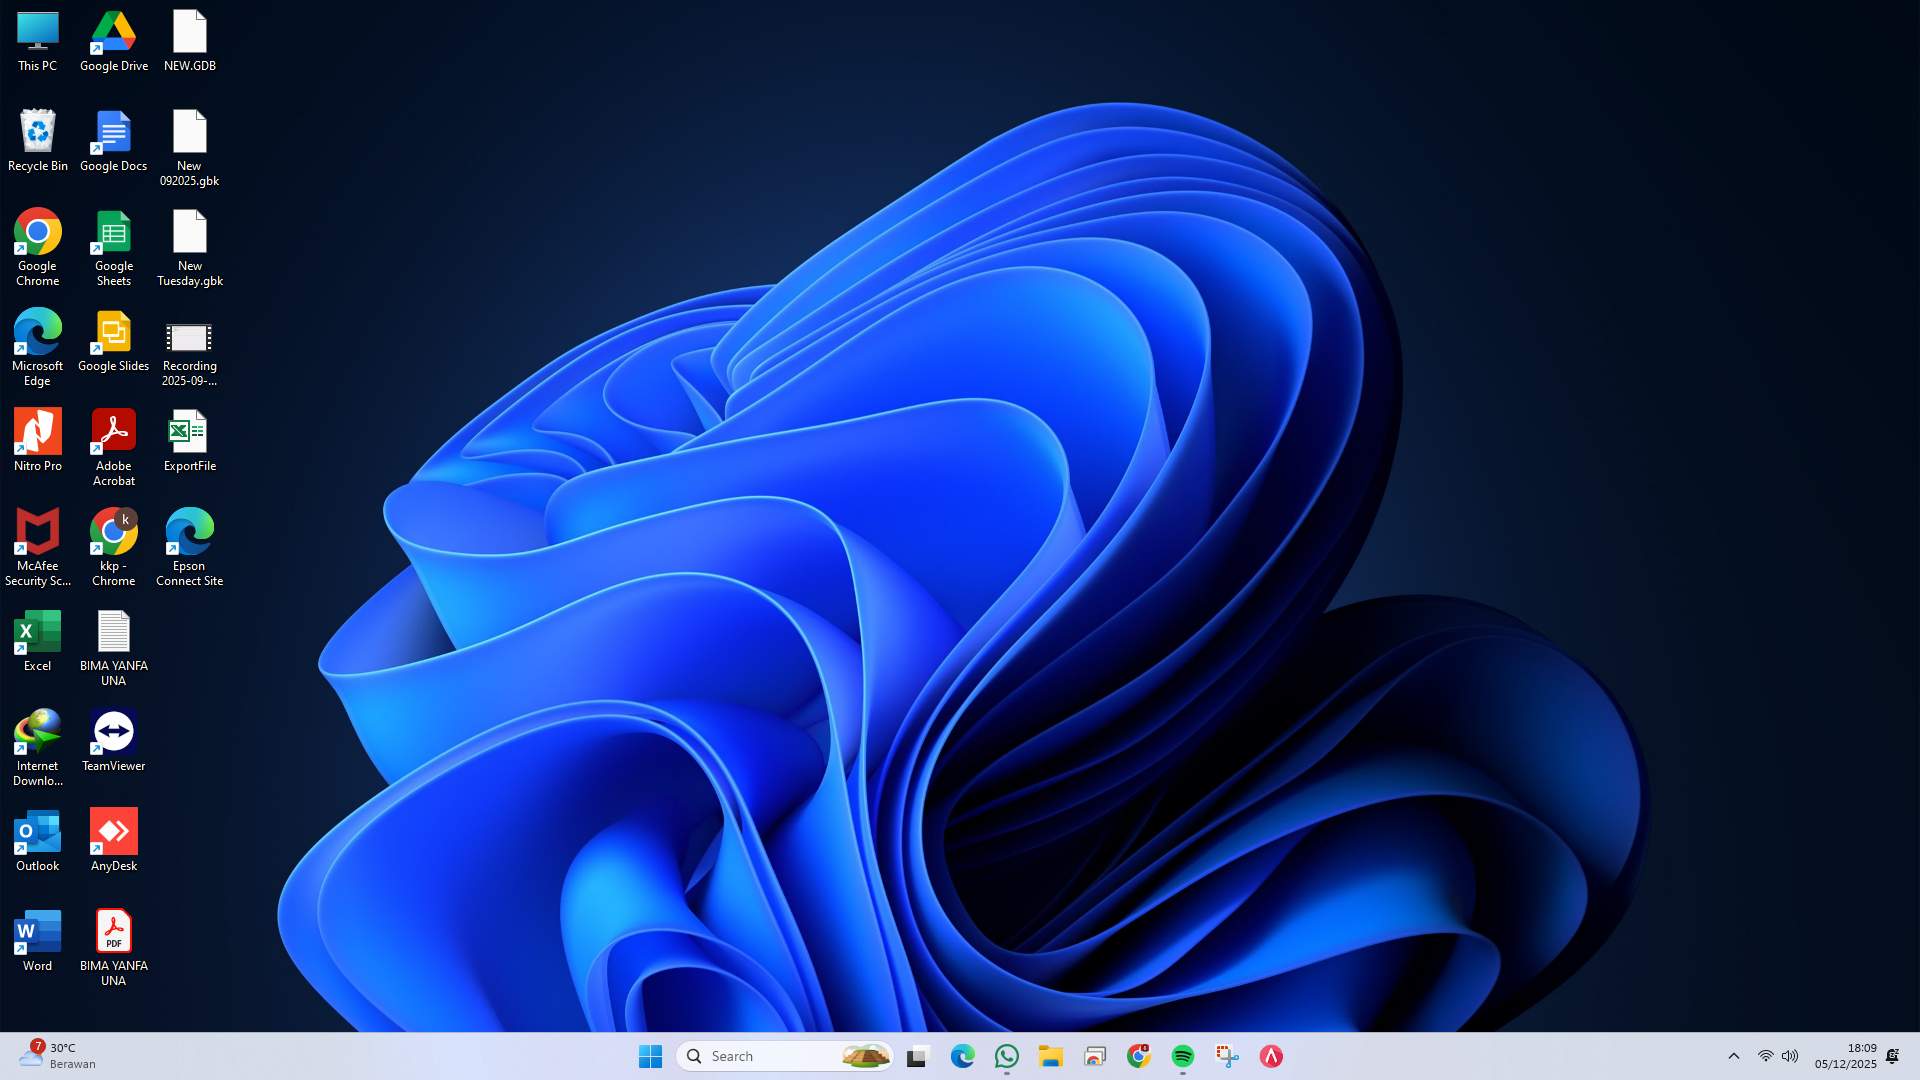
Task: Open WhatsApp from the taskbar
Action: coord(1006,1055)
